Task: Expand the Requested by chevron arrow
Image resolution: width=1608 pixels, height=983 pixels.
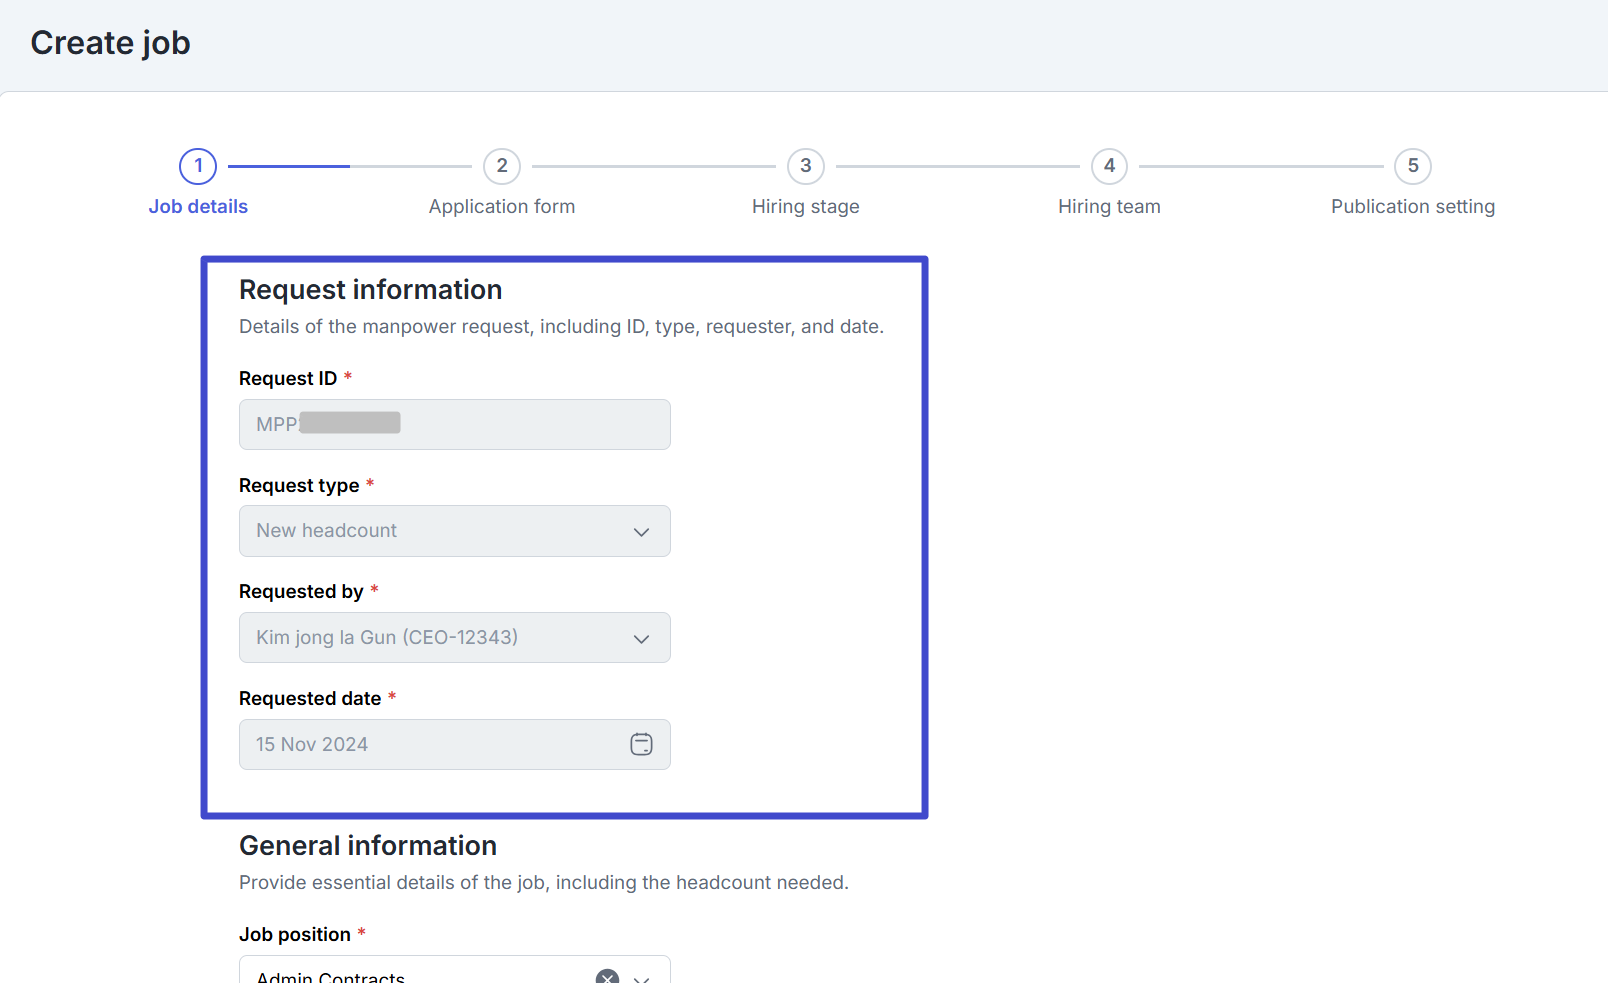Action: point(641,639)
